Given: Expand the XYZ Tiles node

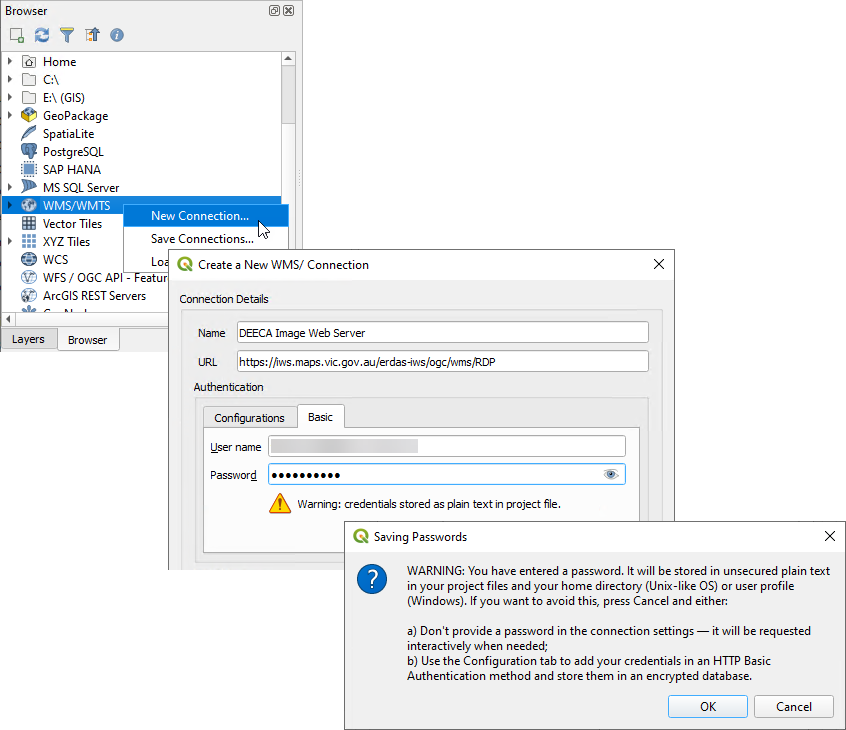Looking at the screenshot, I should coord(10,242).
